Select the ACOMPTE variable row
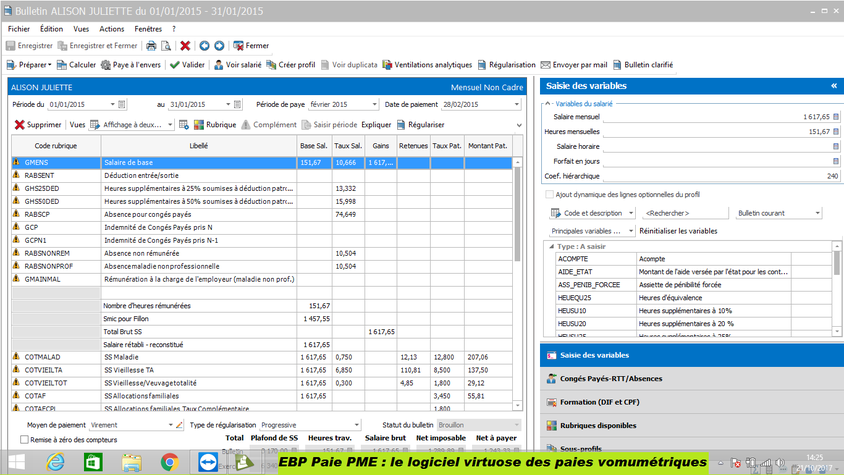This screenshot has height=475, width=844. point(693,259)
